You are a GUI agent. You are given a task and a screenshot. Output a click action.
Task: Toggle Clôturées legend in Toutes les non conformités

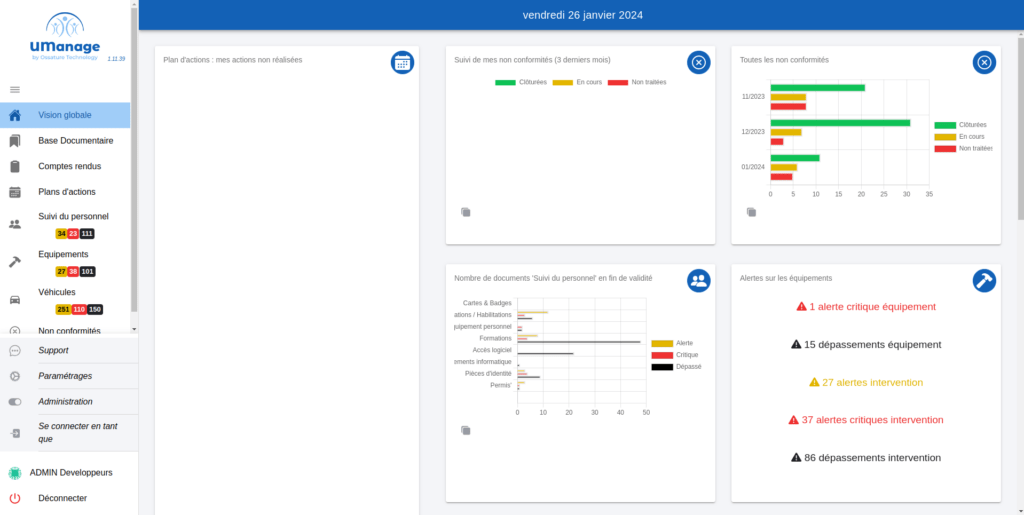tap(960, 125)
